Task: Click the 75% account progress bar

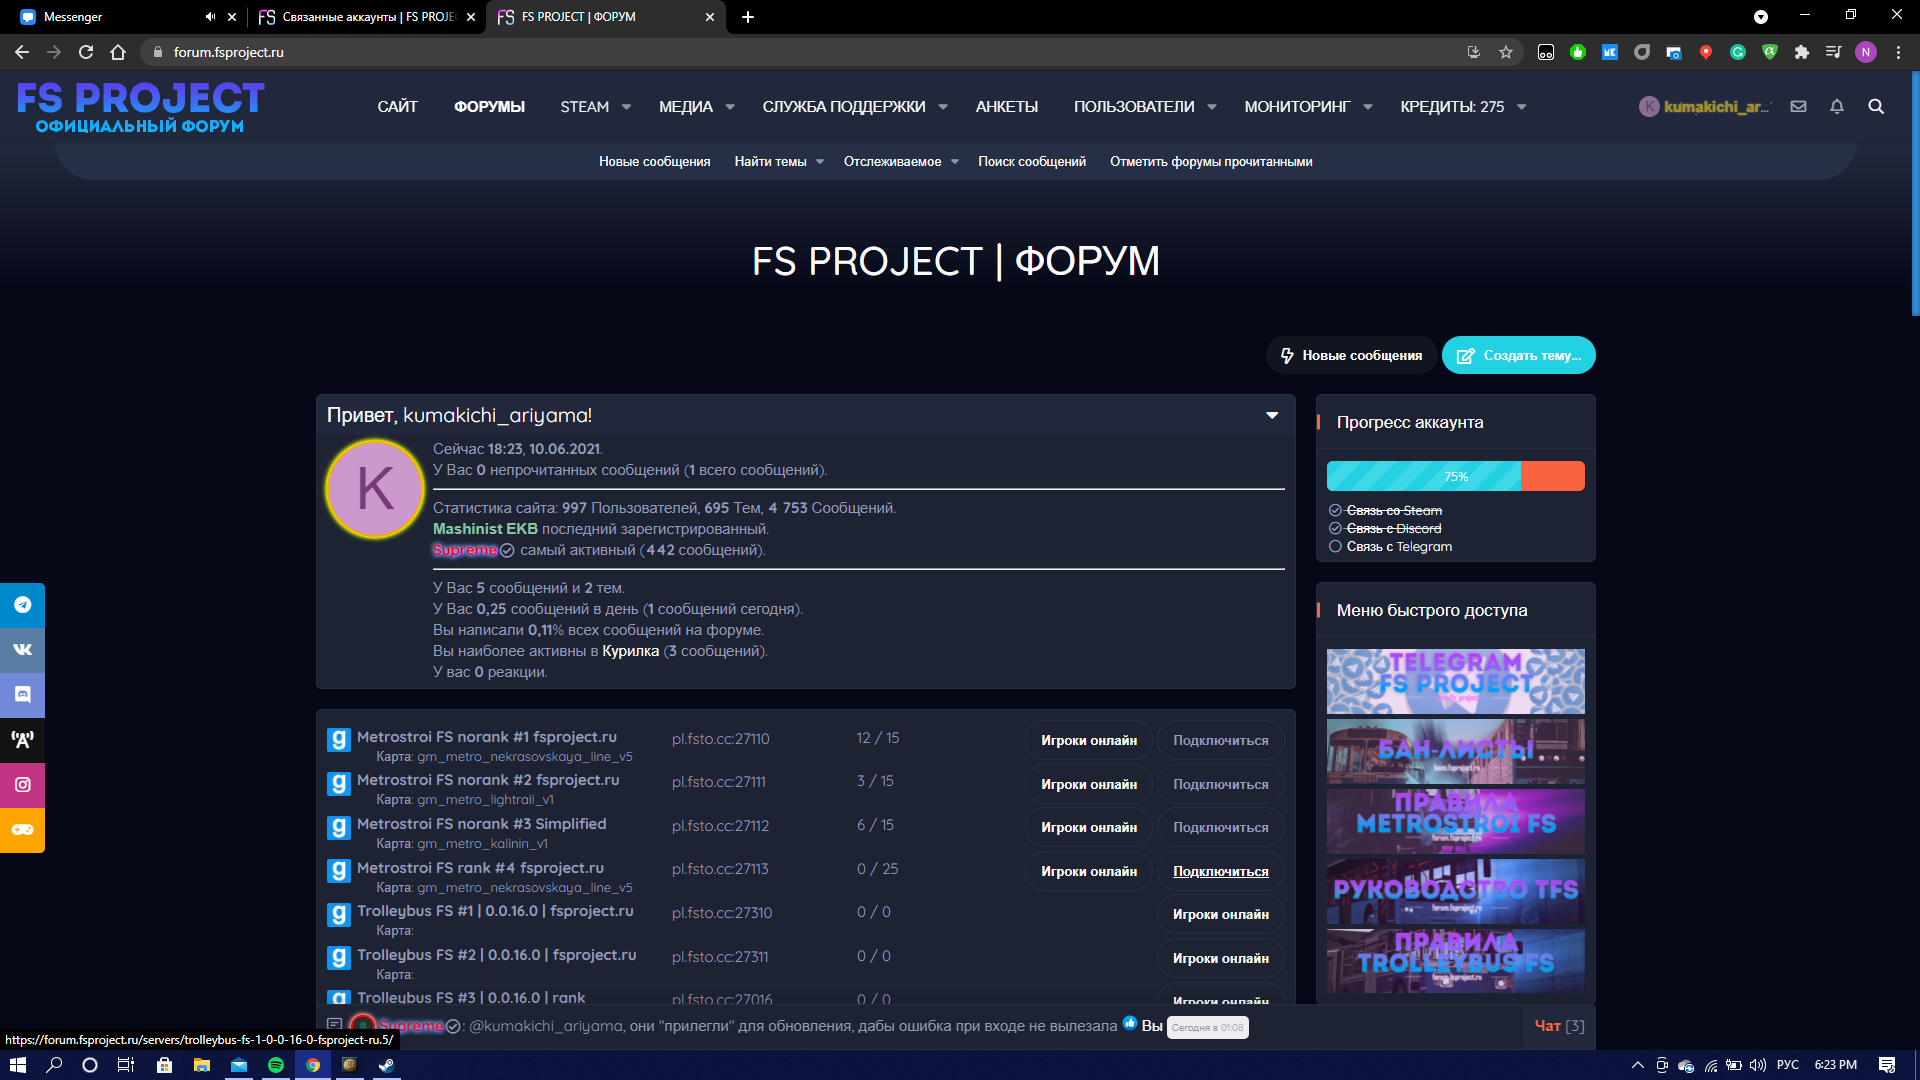Action: coord(1455,477)
